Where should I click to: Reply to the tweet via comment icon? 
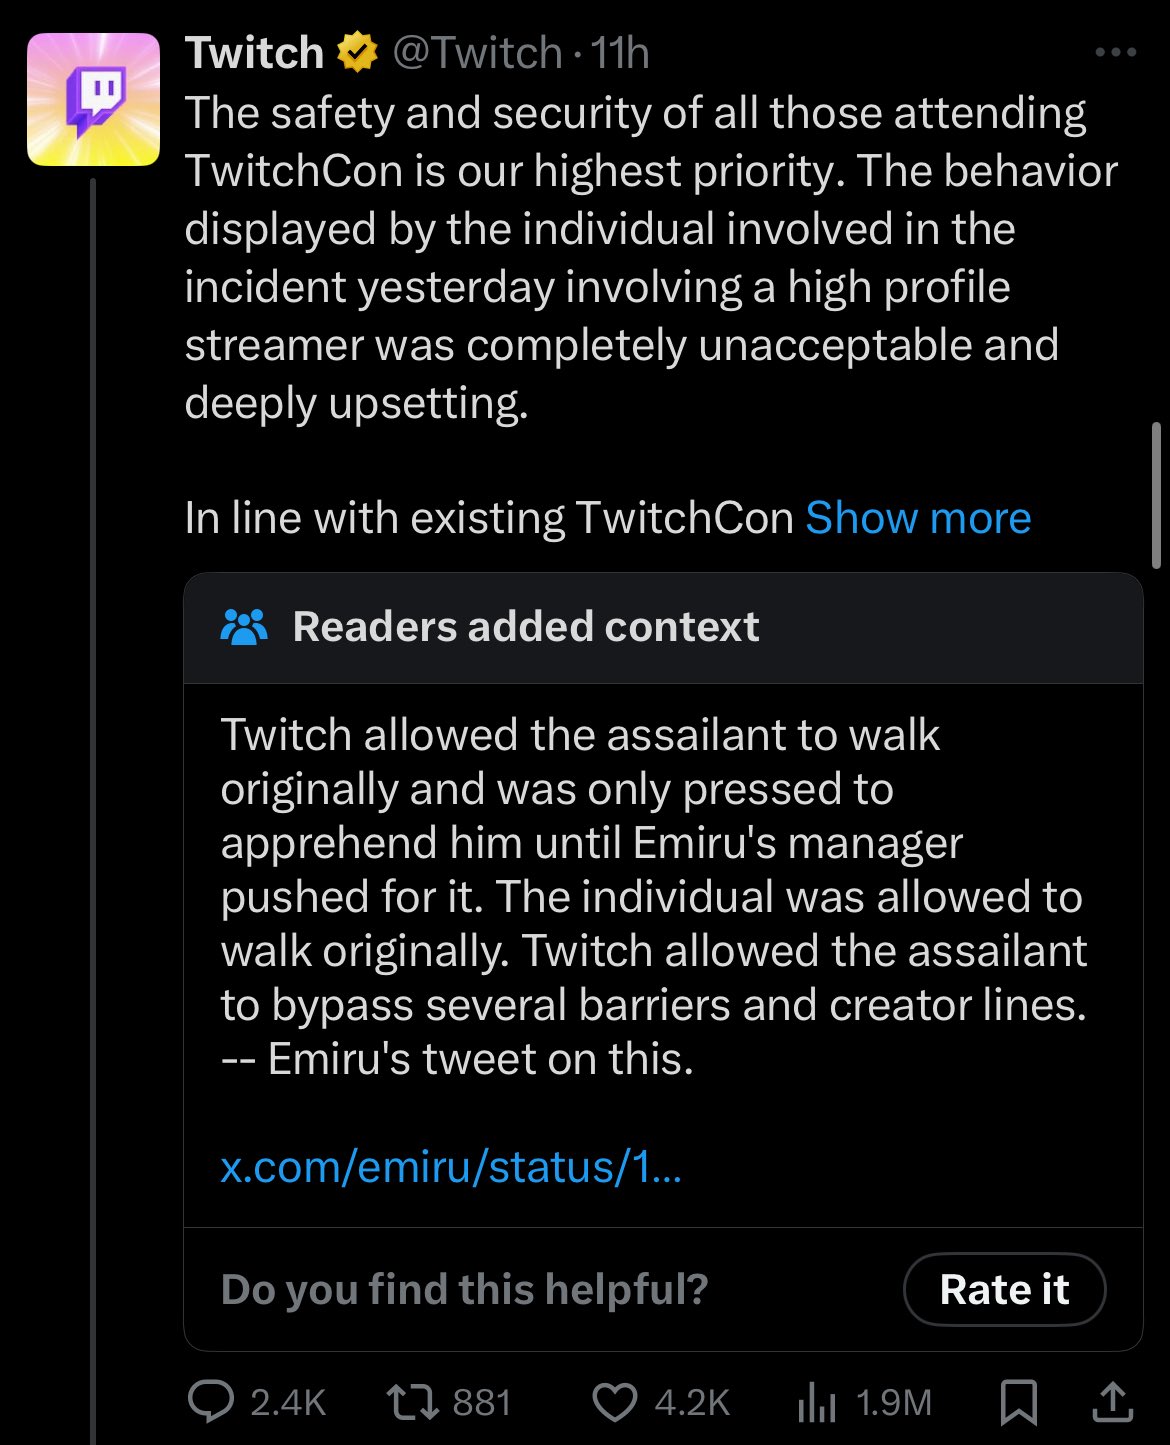[x=211, y=1402]
